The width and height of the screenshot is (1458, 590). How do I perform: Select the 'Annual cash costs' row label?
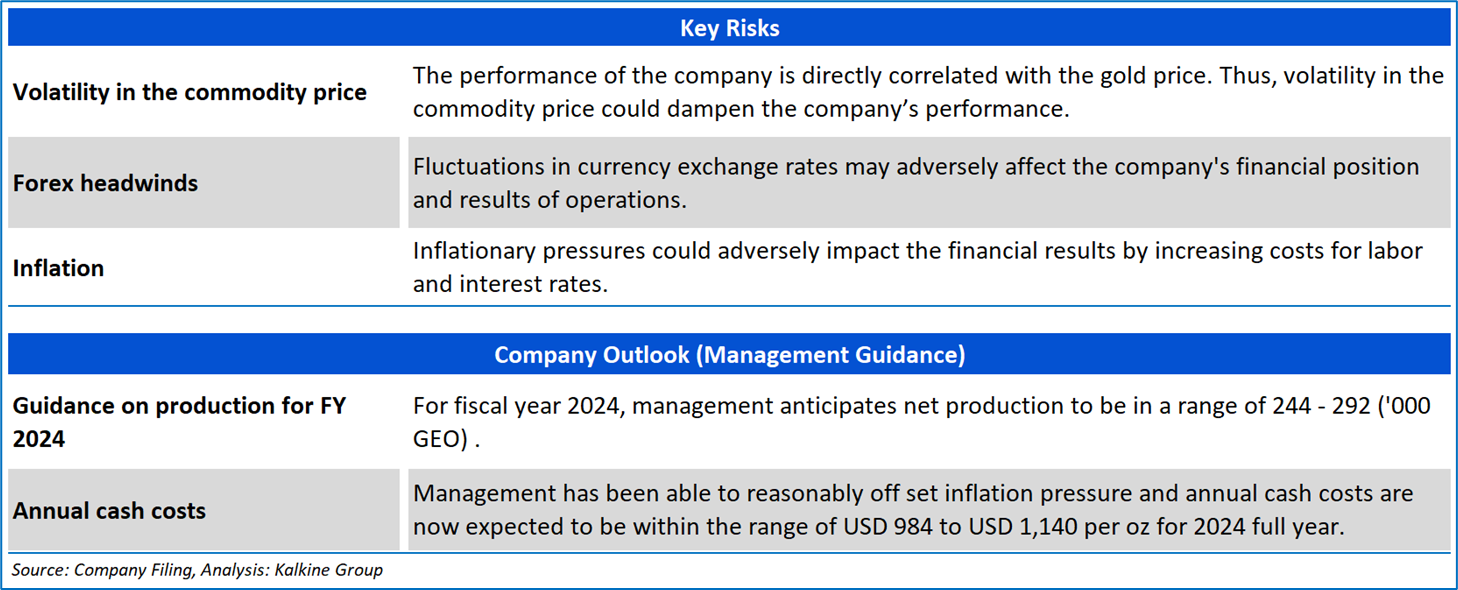click(109, 511)
